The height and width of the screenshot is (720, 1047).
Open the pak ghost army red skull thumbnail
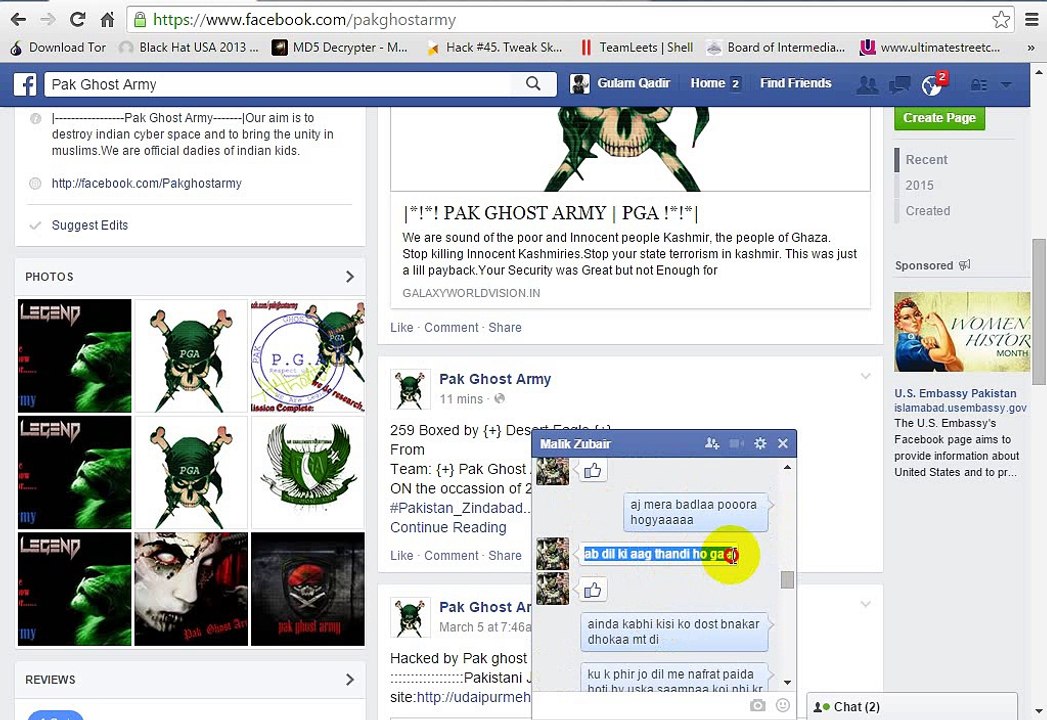pyautogui.click(x=307, y=588)
